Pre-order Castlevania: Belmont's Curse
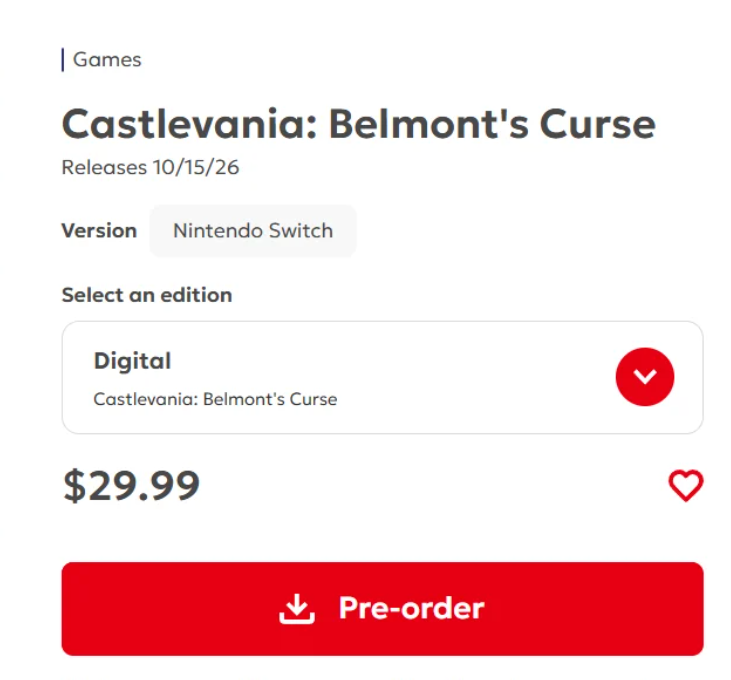 coord(382,609)
